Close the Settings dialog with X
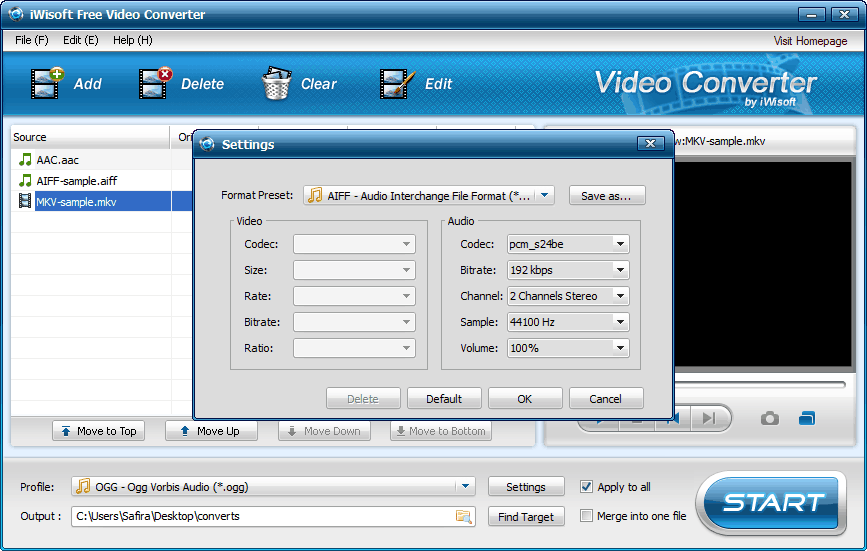The image size is (867, 551). click(650, 144)
